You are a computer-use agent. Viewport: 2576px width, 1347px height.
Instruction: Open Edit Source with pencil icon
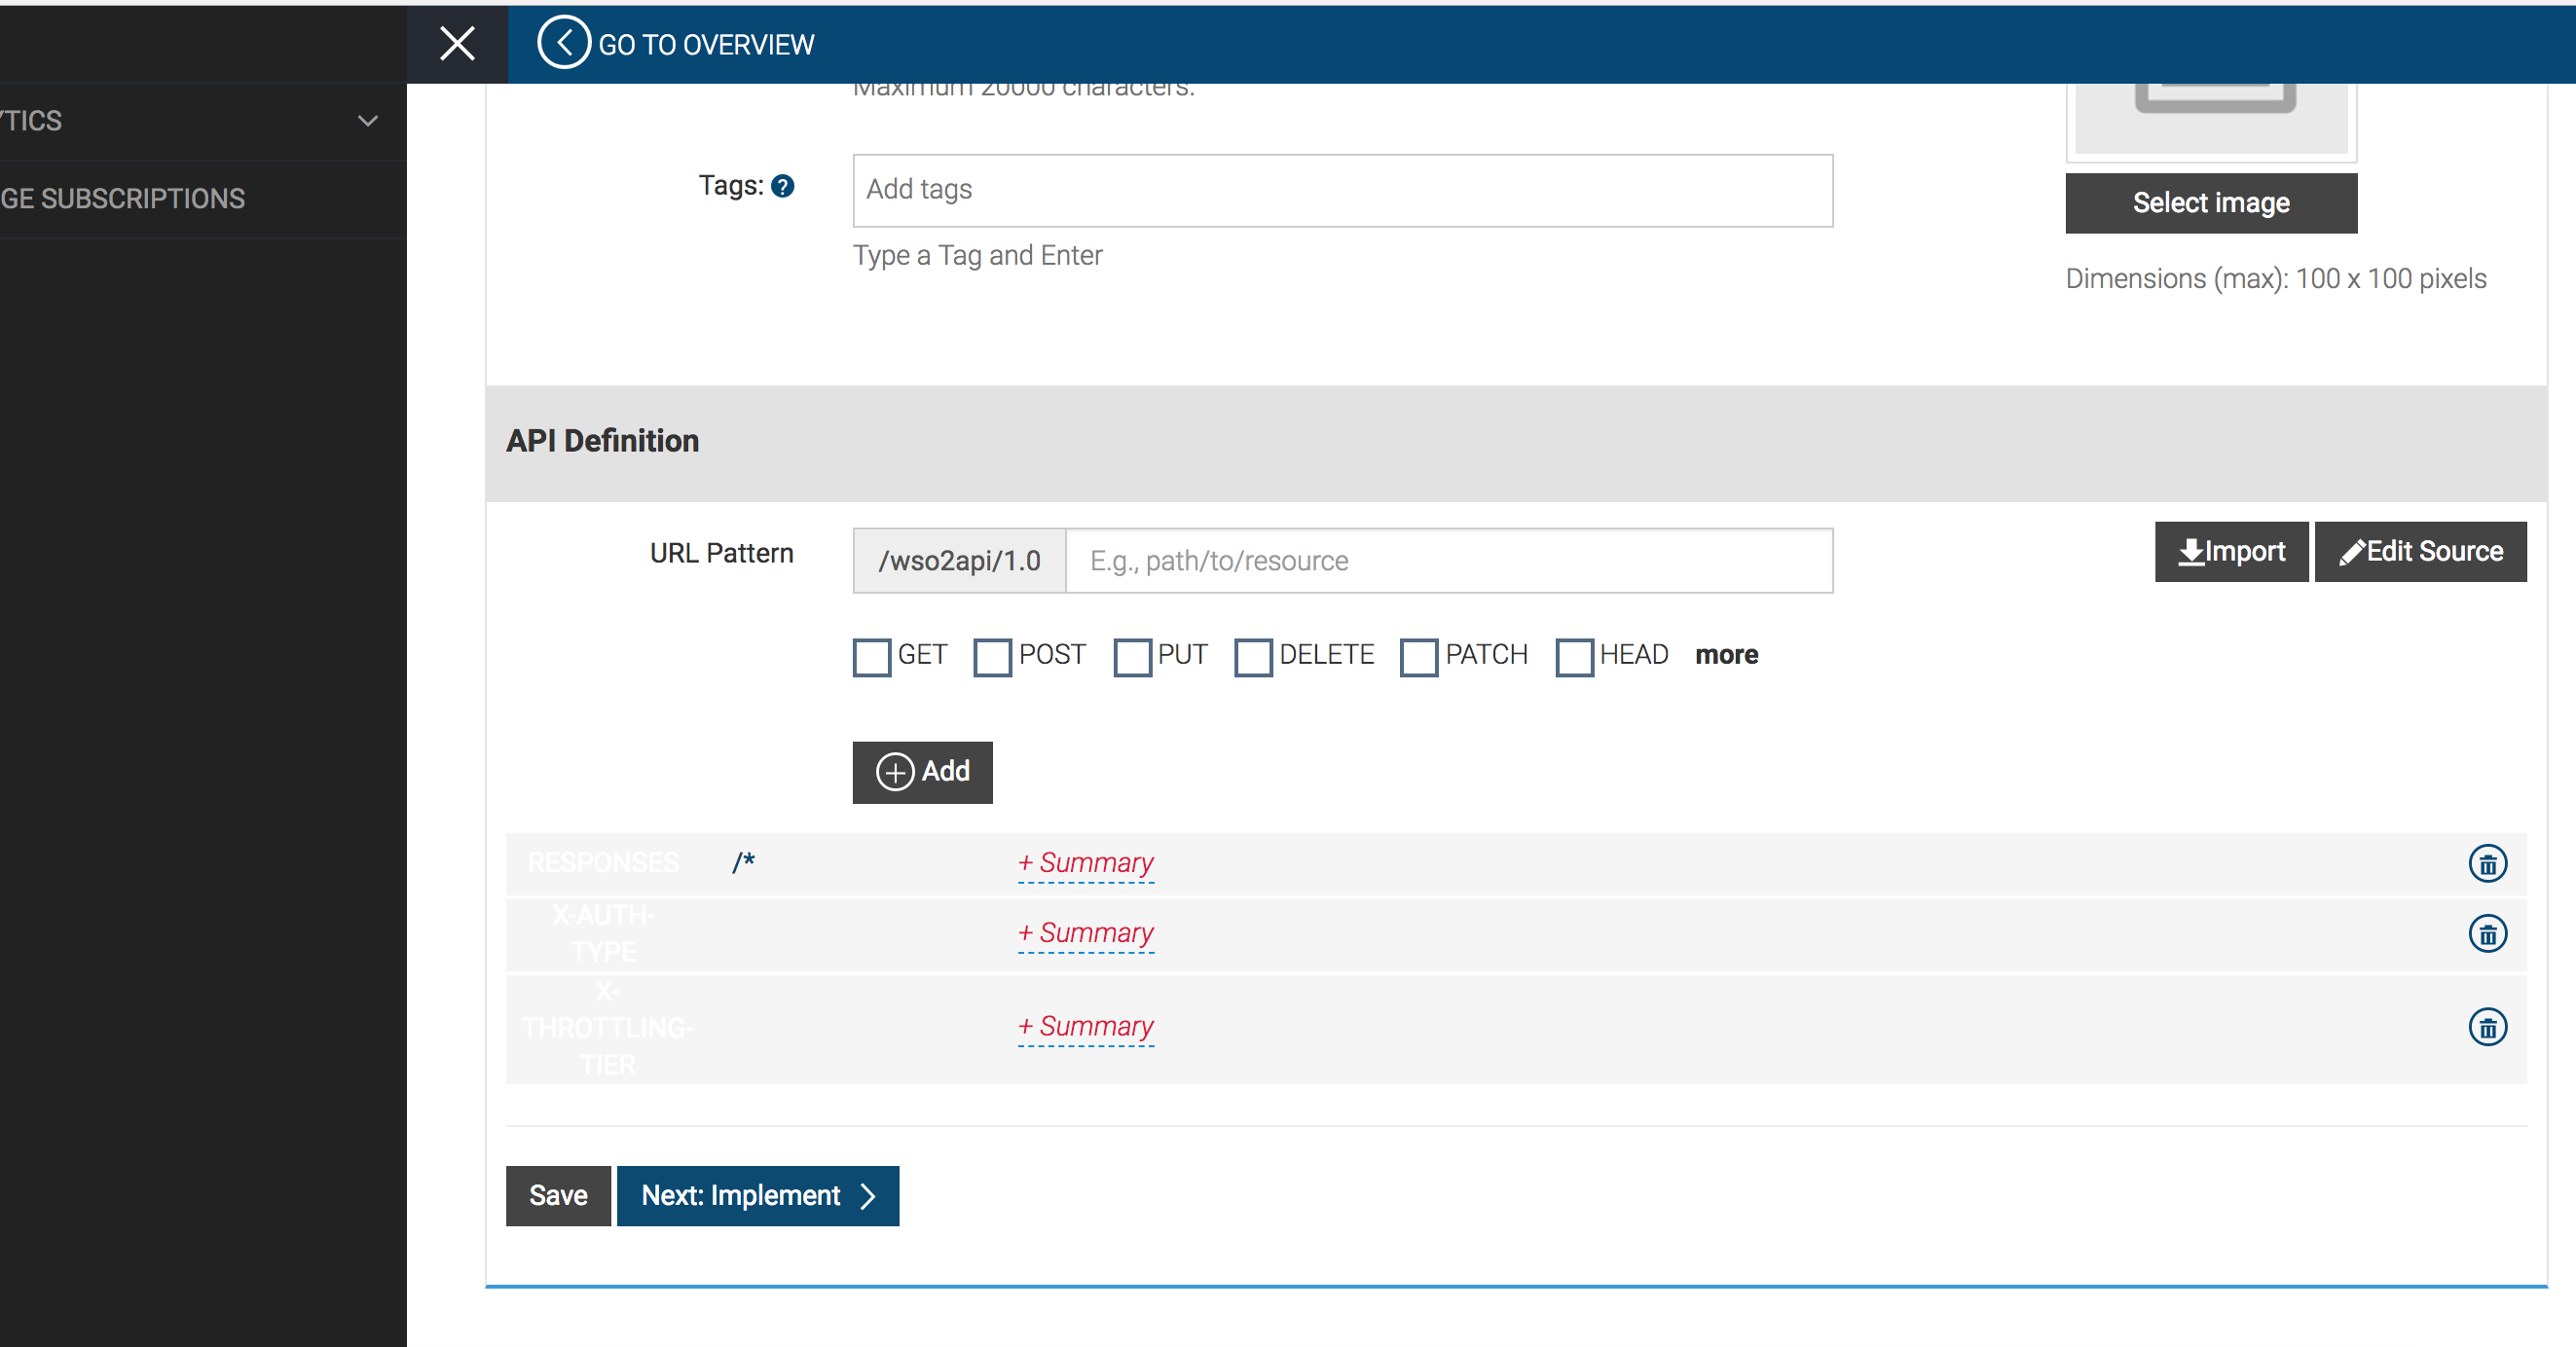(2420, 551)
